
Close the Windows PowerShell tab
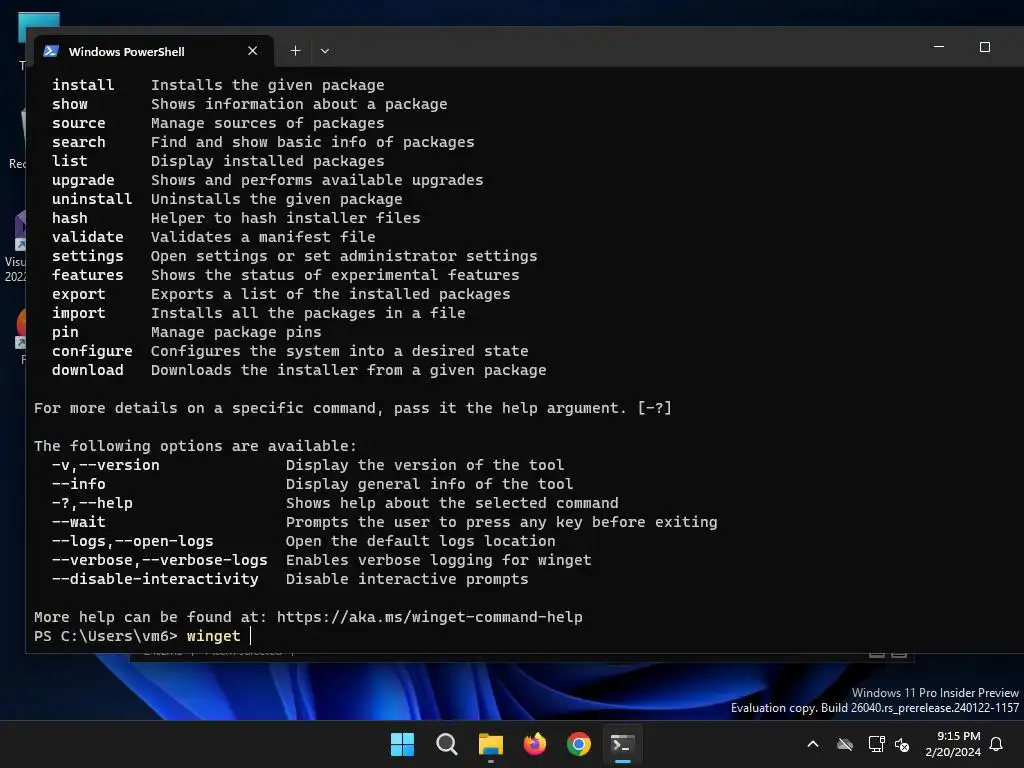pyautogui.click(x=253, y=51)
